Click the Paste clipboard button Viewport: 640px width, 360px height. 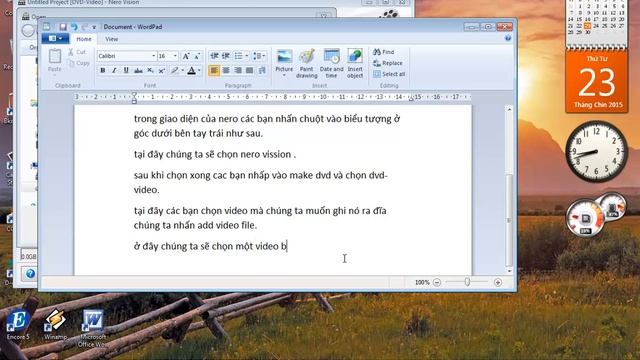tap(55, 61)
